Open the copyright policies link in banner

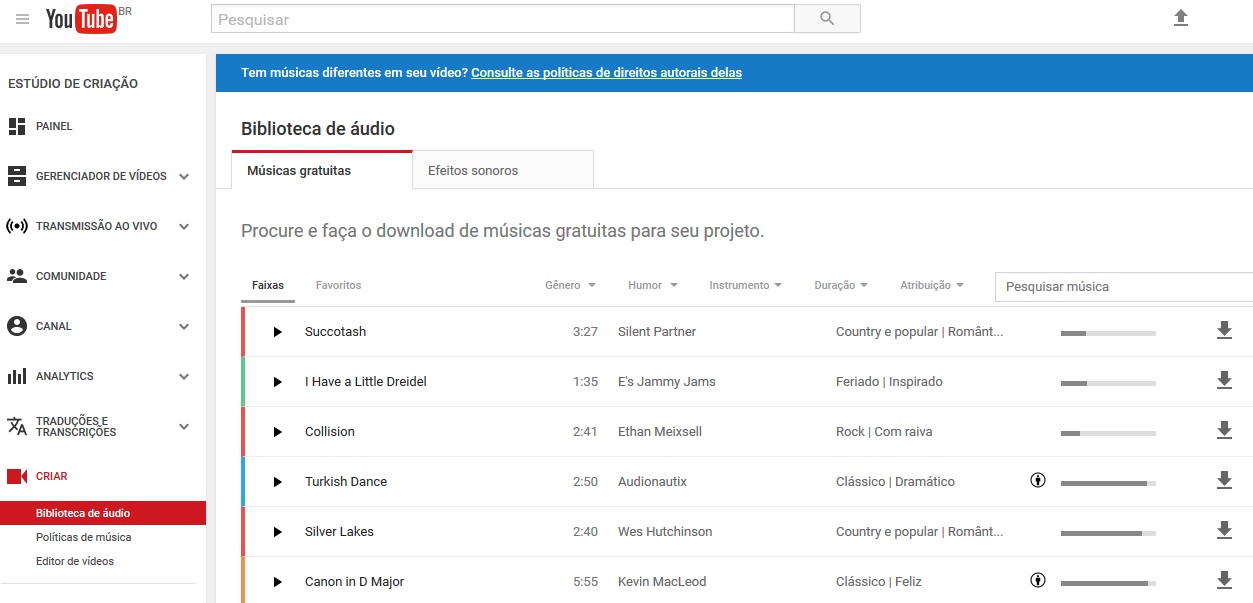pyautogui.click(x=606, y=73)
